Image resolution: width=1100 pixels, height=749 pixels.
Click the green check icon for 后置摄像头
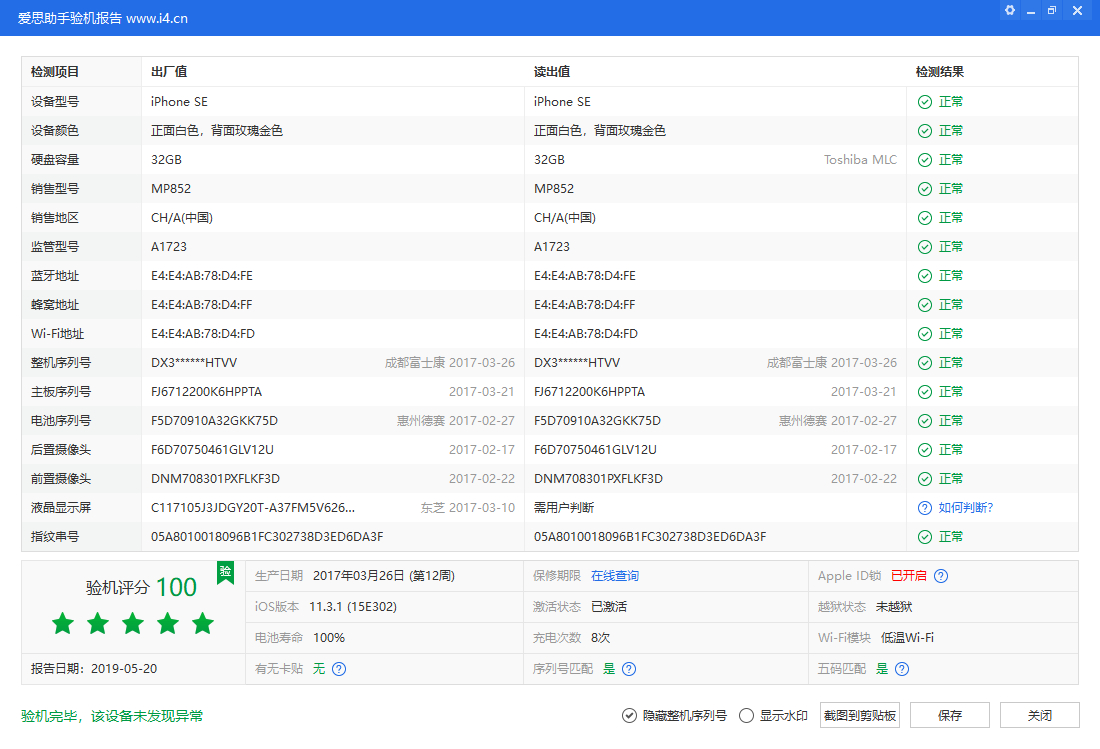[x=925, y=450]
